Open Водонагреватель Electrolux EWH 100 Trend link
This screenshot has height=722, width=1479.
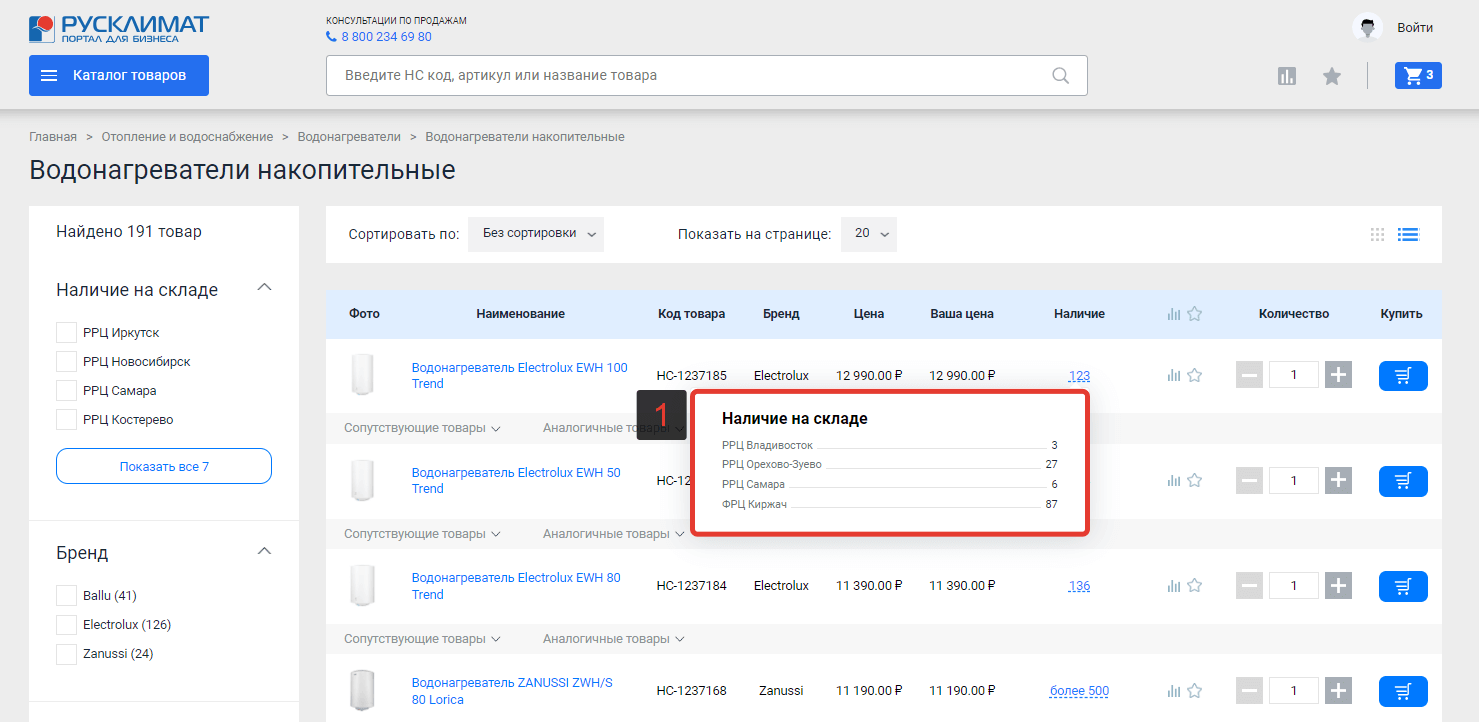[x=520, y=376]
